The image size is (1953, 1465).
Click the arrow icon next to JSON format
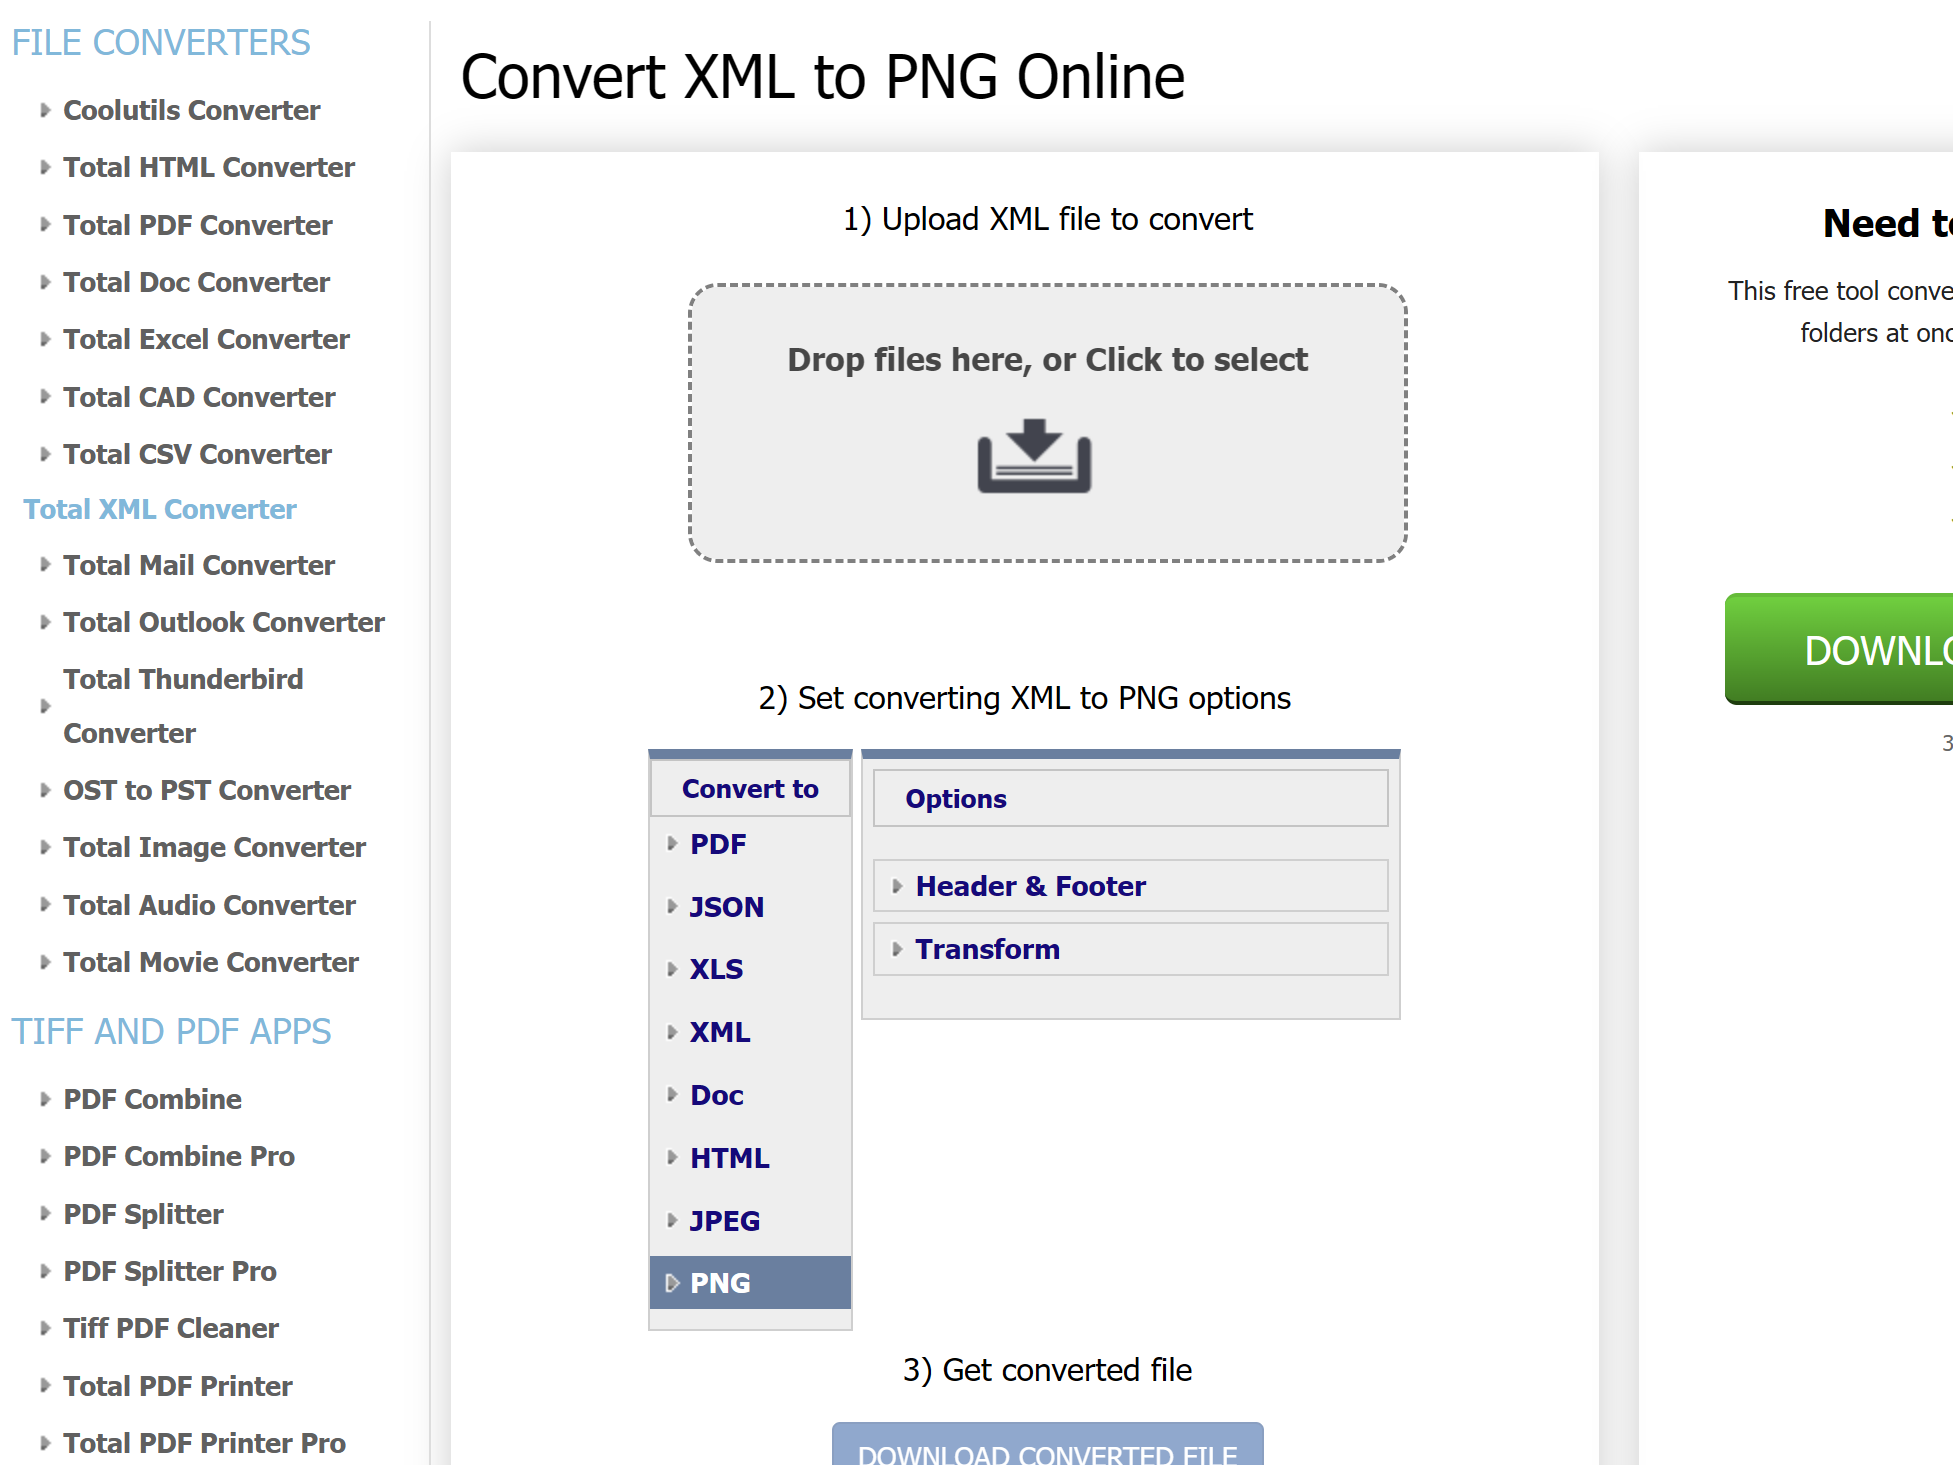(x=672, y=907)
